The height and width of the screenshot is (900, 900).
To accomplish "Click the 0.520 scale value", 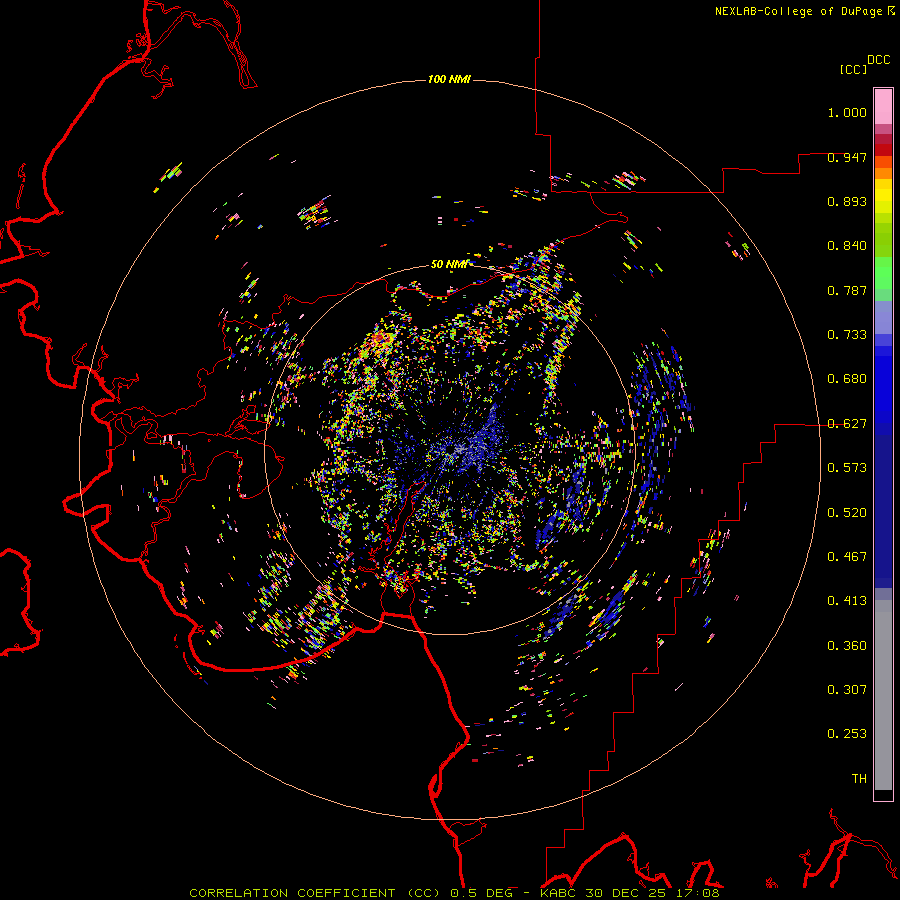I will 847,513.
